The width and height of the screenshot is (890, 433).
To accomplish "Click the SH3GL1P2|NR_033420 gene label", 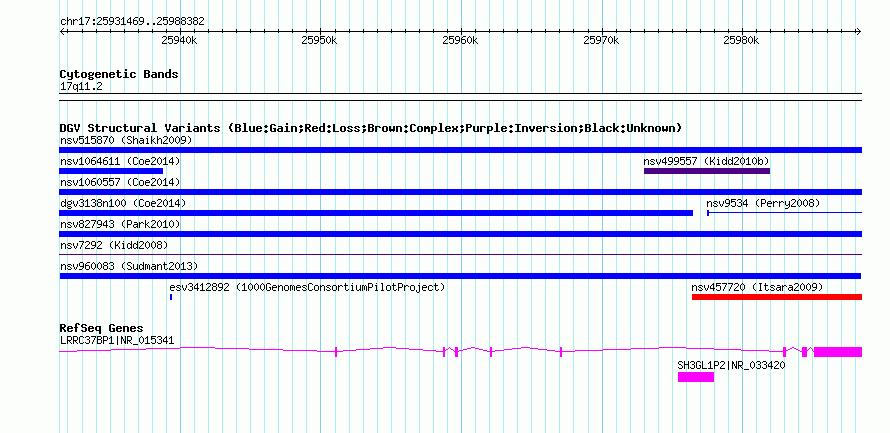I will pos(732,365).
